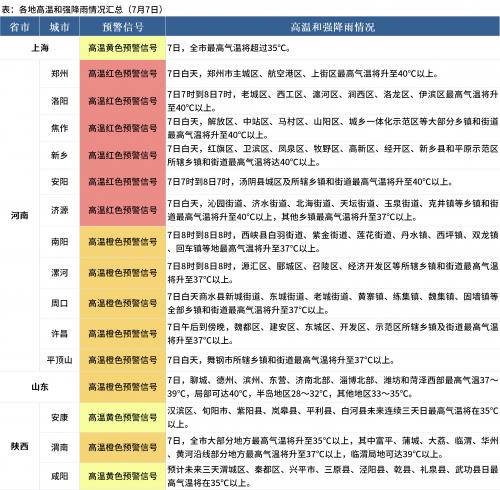Screen dimensions: 500x490
Task: Click the 安阳 red warning cell
Action: coord(123,182)
